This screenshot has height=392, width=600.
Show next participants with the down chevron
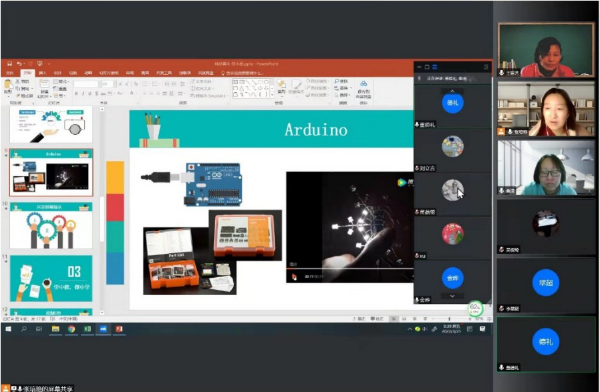pos(452,296)
